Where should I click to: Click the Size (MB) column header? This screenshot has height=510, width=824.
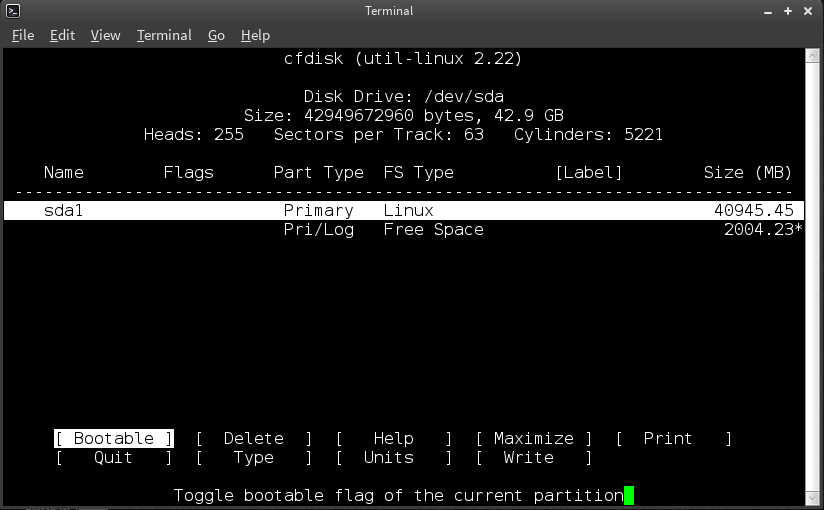click(748, 172)
